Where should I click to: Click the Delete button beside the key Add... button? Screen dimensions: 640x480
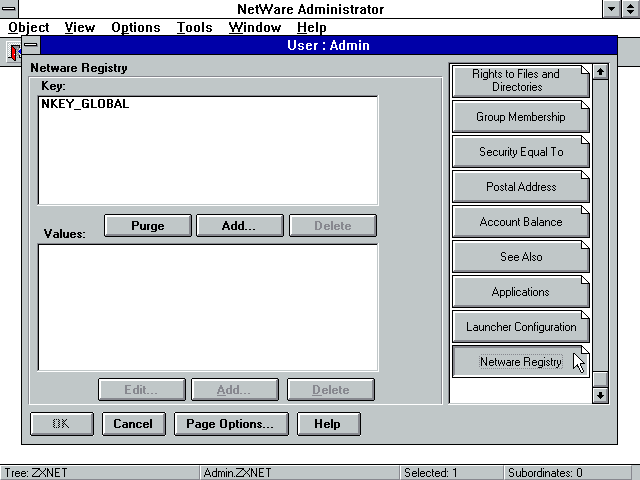tap(333, 226)
